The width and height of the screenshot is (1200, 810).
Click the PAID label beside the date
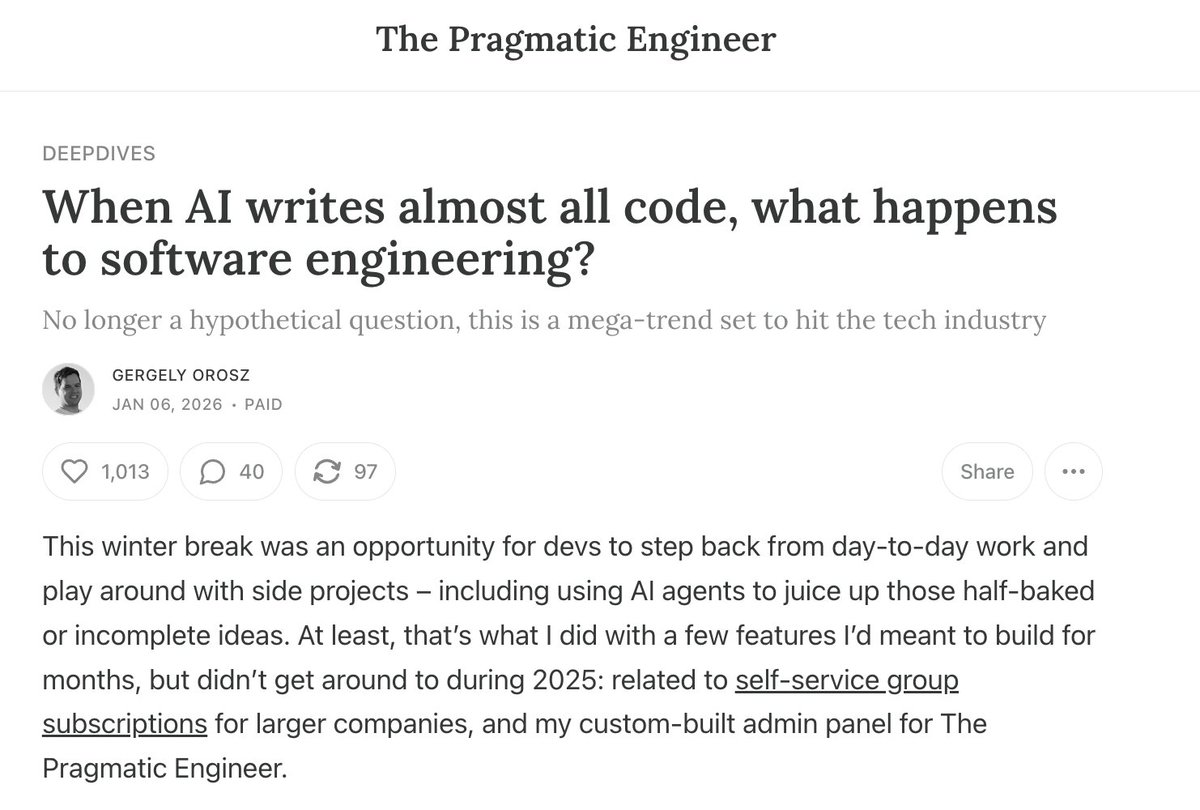[x=262, y=405]
